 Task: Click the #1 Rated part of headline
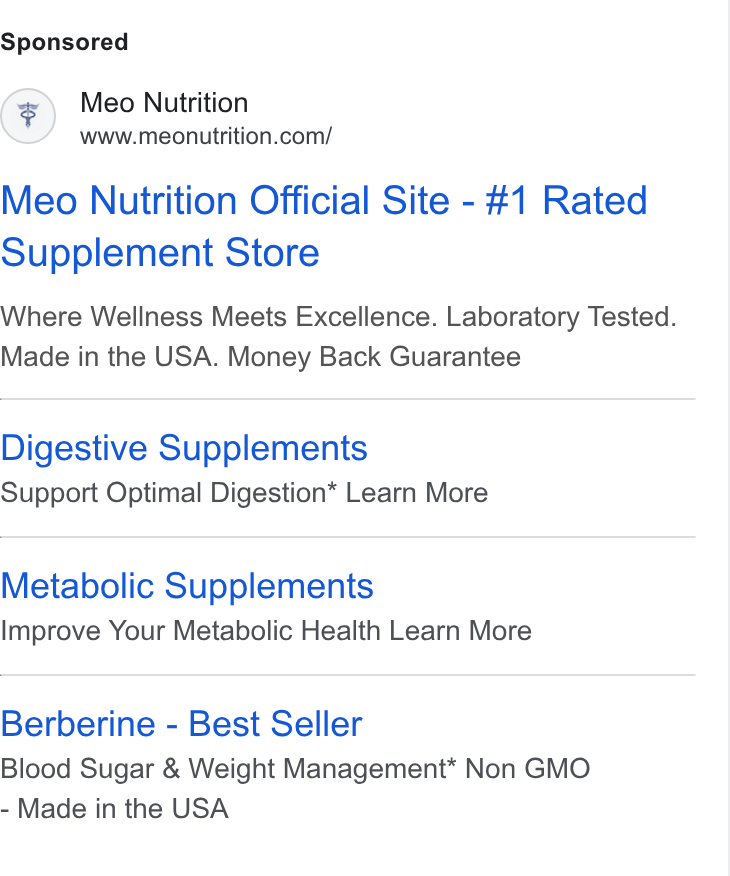(566, 201)
